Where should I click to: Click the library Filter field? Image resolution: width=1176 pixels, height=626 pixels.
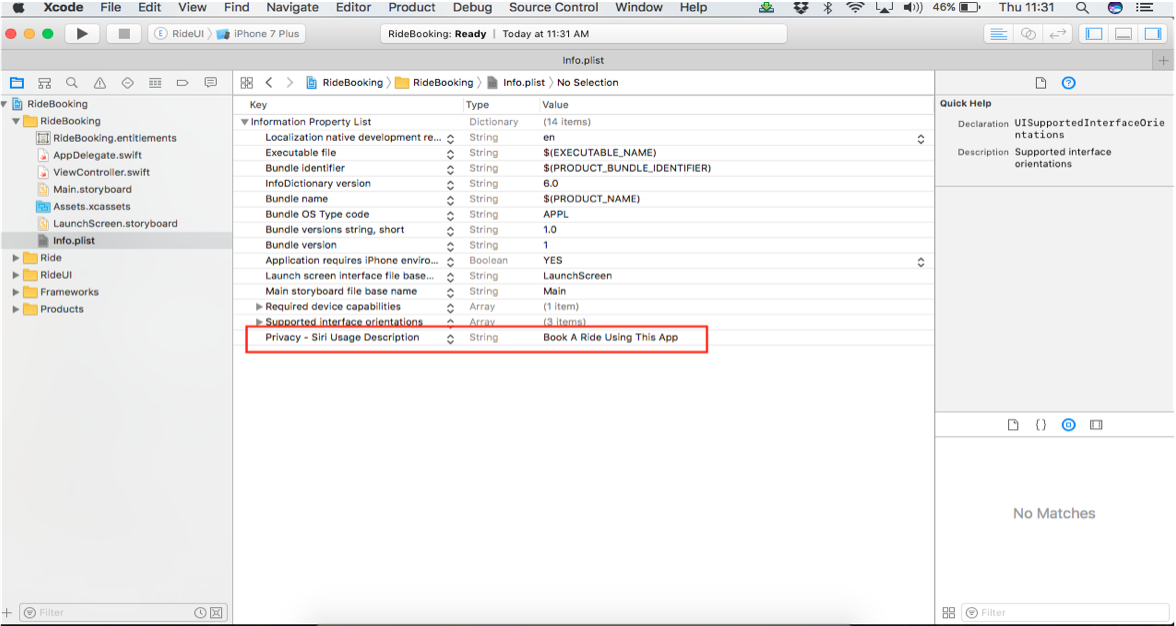point(1065,613)
